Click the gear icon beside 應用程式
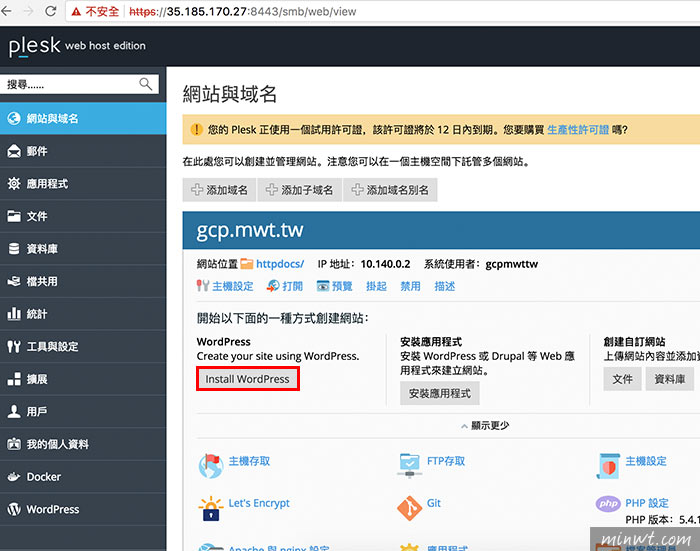 (x=14, y=184)
